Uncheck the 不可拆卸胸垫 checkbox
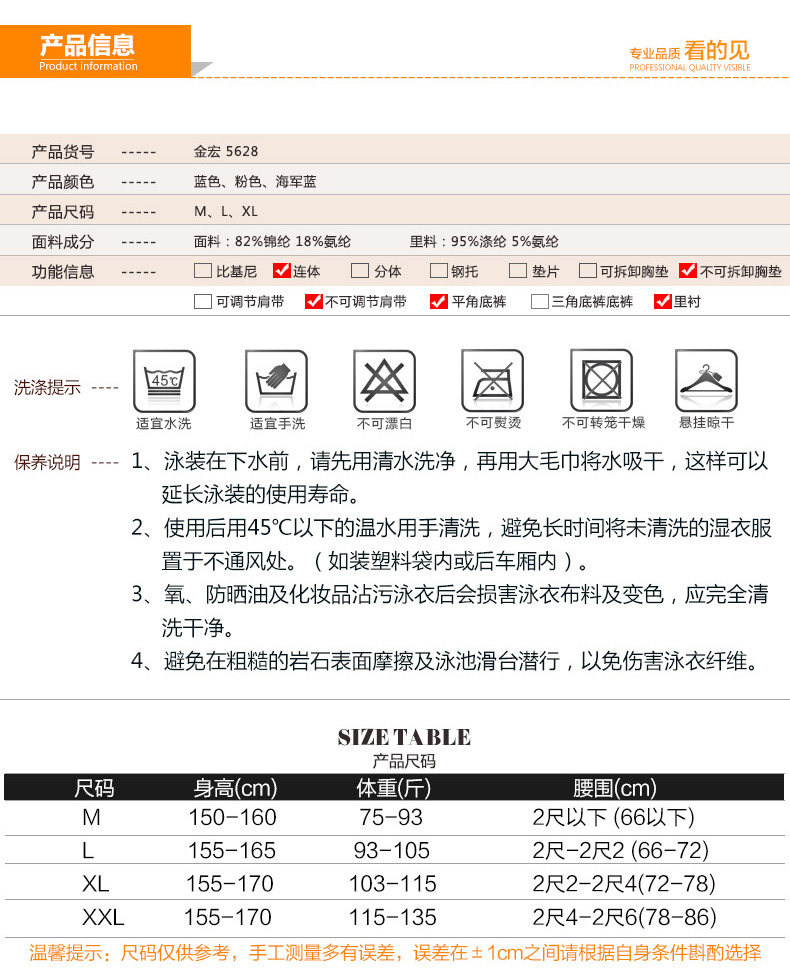This screenshot has width=790, height=980. [688, 271]
